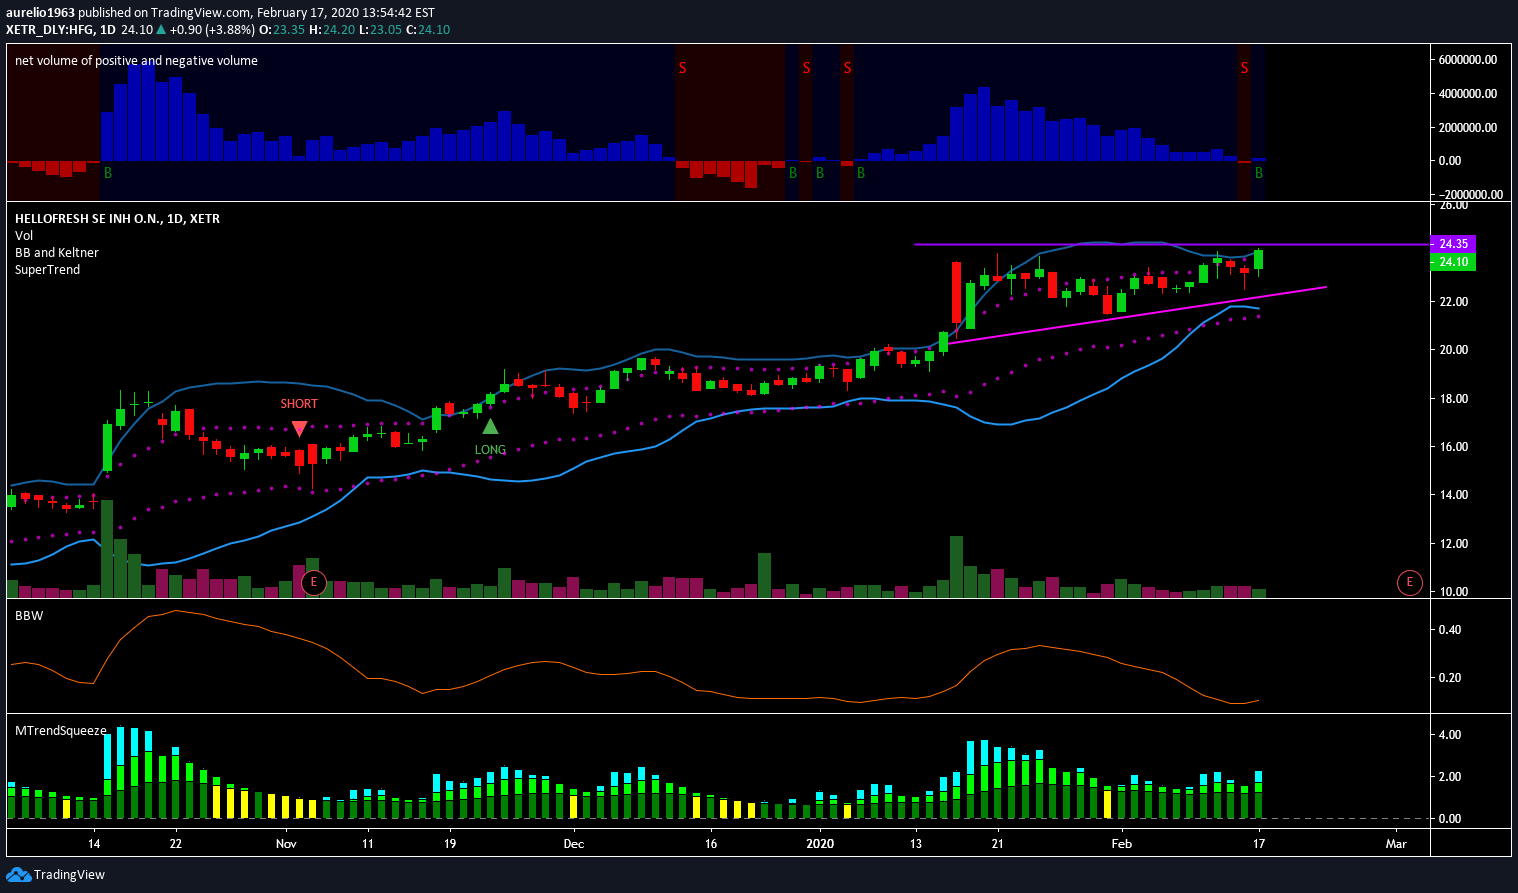Click the 22.00 price axis label

point(1454,302)
